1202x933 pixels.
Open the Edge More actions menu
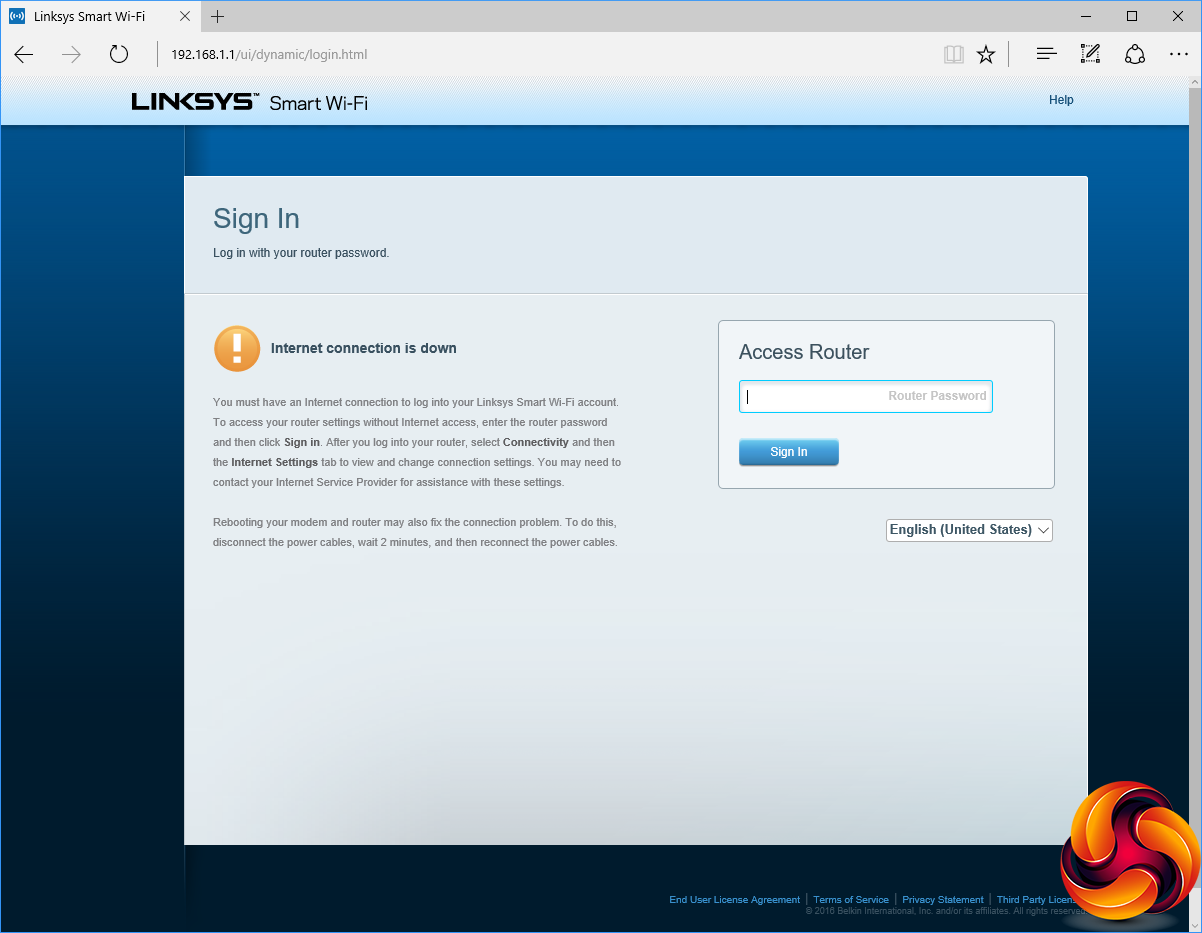(x=1179, y=54)
